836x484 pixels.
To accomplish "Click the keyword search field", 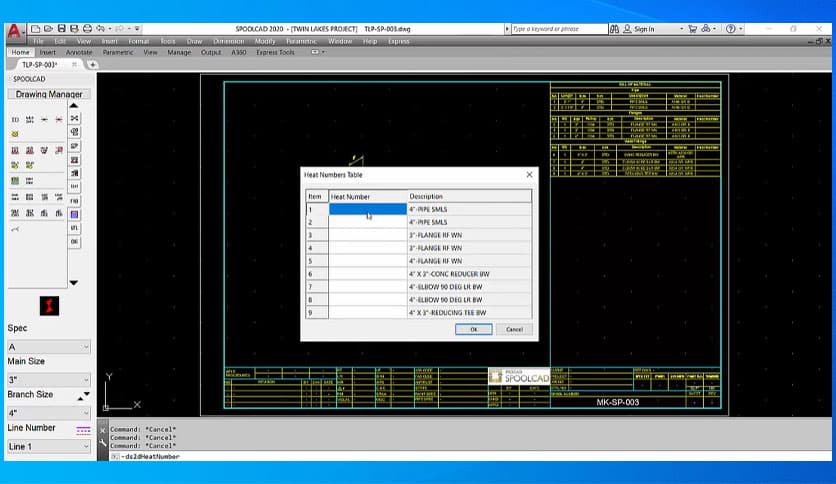I will pyautogui.click(x=559, y=29).
